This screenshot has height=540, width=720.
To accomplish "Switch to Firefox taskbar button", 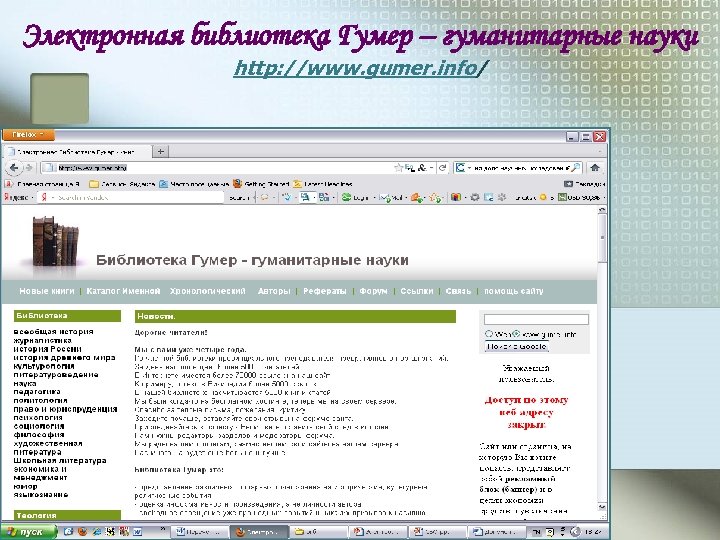I will [259, 532].
